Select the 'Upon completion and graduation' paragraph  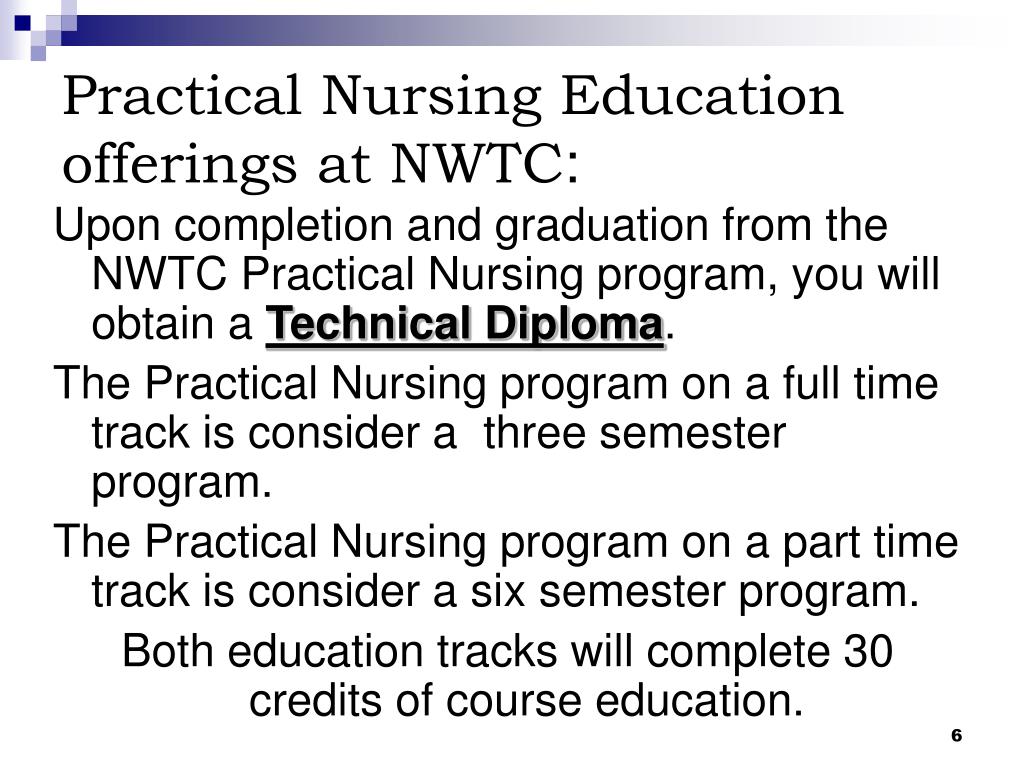[497, 274]
